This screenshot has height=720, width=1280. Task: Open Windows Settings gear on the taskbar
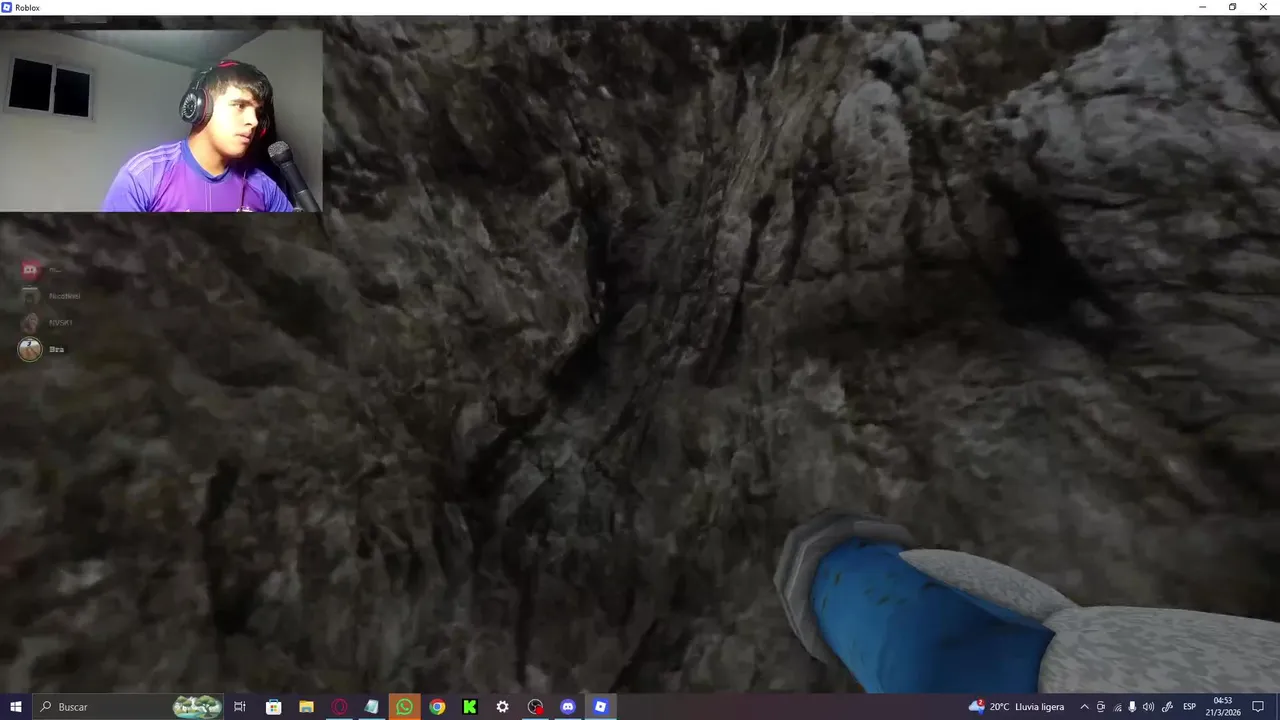[502, 707]
